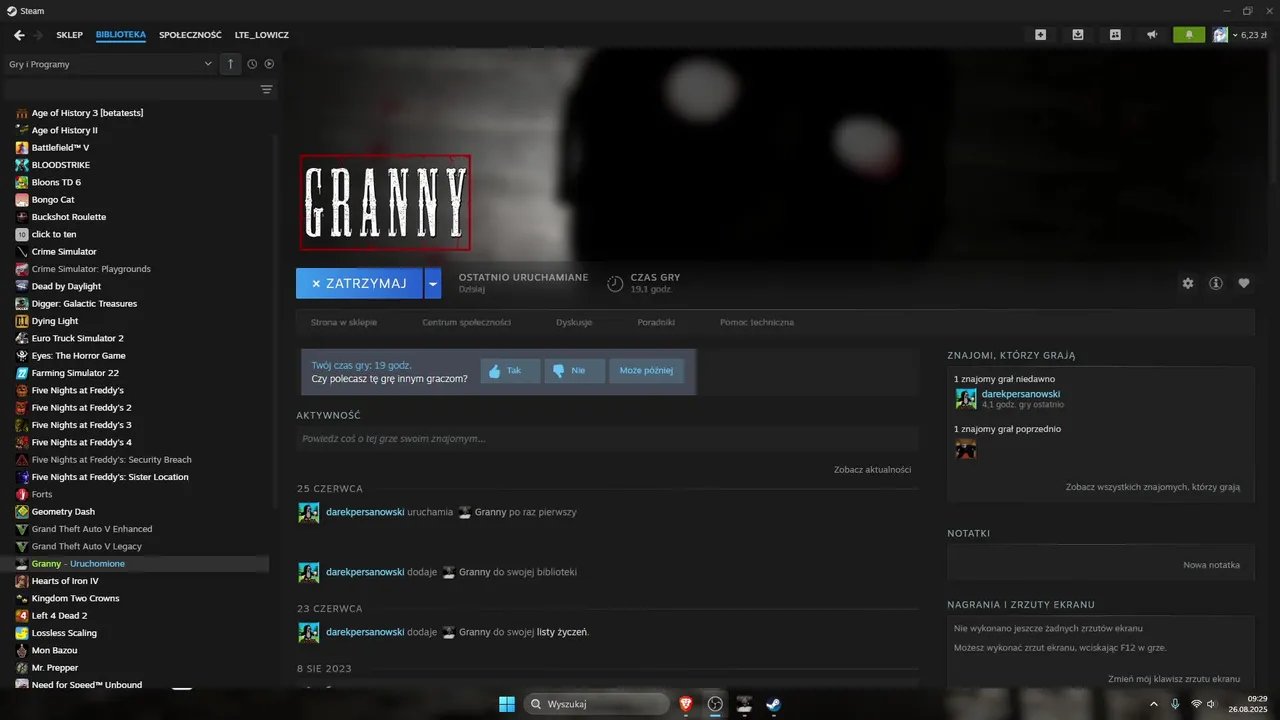The width and height of the screenshot is (1280, 720).
Task: Open Zobacz wszystkich znajomych, którzy grają
Action: pos(1152,487)
